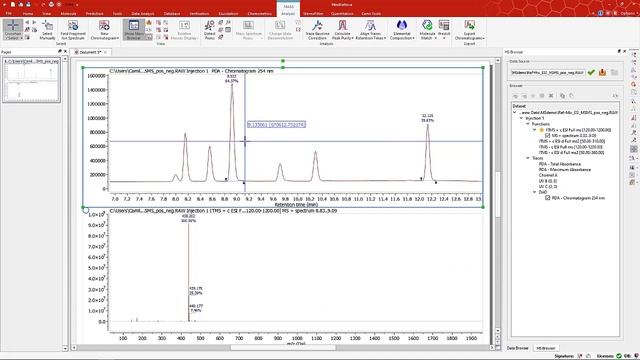640x360 pixels.
Task: Switch to the Quantitation ribbon tab
Action: (342, 13)
